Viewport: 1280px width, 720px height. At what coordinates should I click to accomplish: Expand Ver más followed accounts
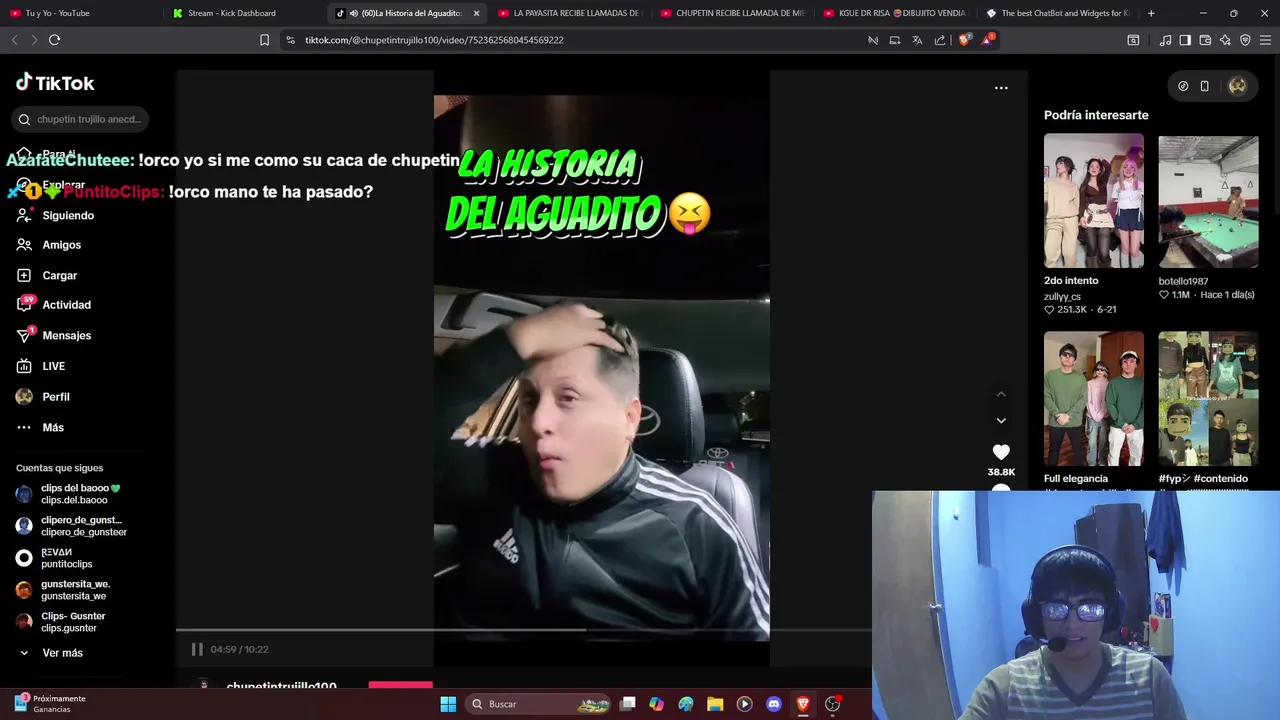[x=52, y=653]
